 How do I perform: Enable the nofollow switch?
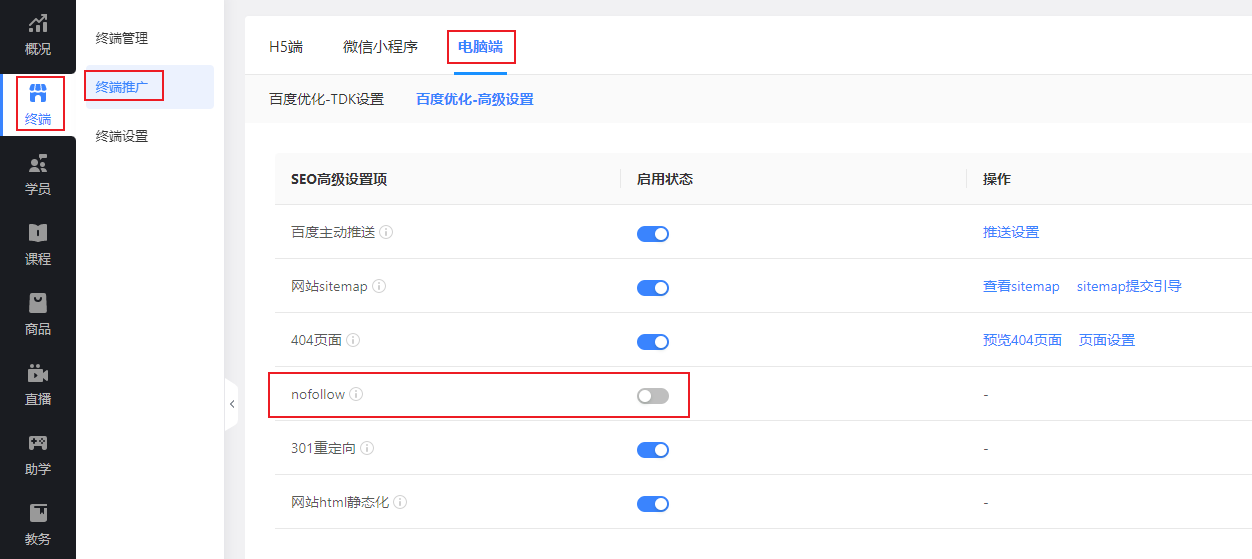click(x=653, y=396)
